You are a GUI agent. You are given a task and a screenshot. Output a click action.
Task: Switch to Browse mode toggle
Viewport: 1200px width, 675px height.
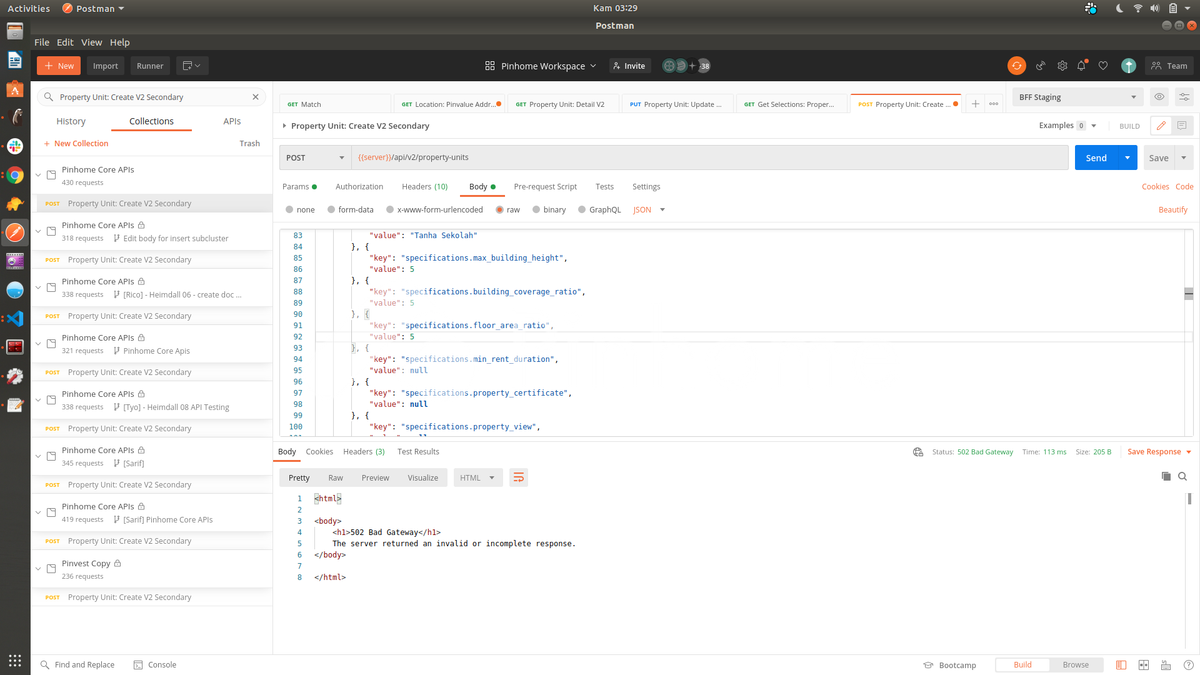pos(1076,665)
